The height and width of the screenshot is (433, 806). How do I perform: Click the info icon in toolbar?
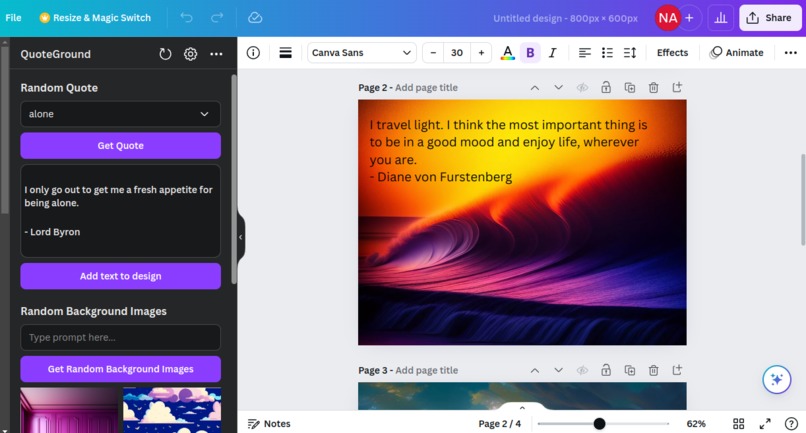point(253,52)
